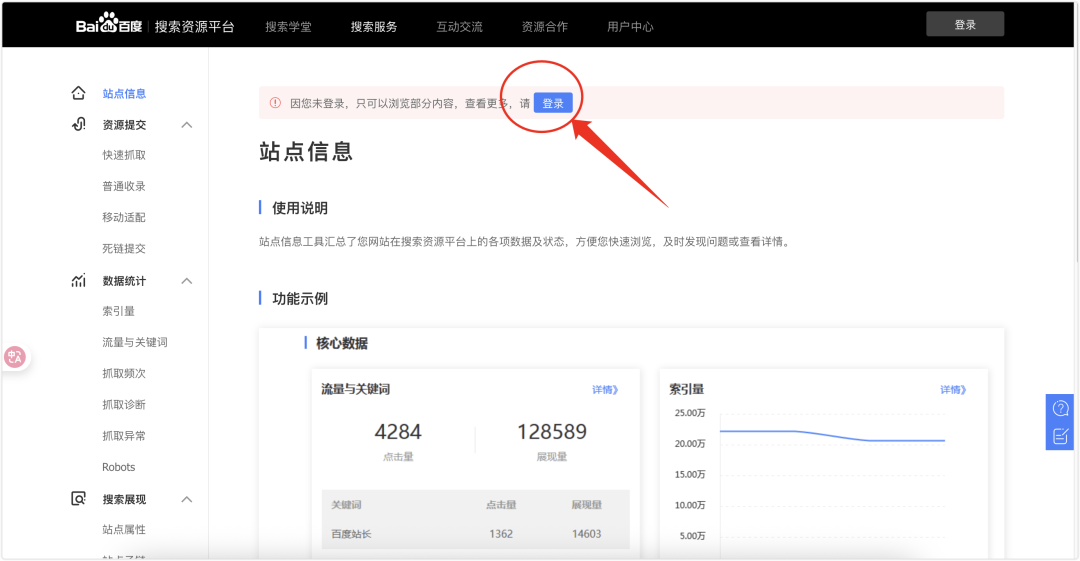Image resolution: width=1080 pixels, height=561 pixels.
Task: Click the 核心数据 heading
Action: (x=342, y=343)
